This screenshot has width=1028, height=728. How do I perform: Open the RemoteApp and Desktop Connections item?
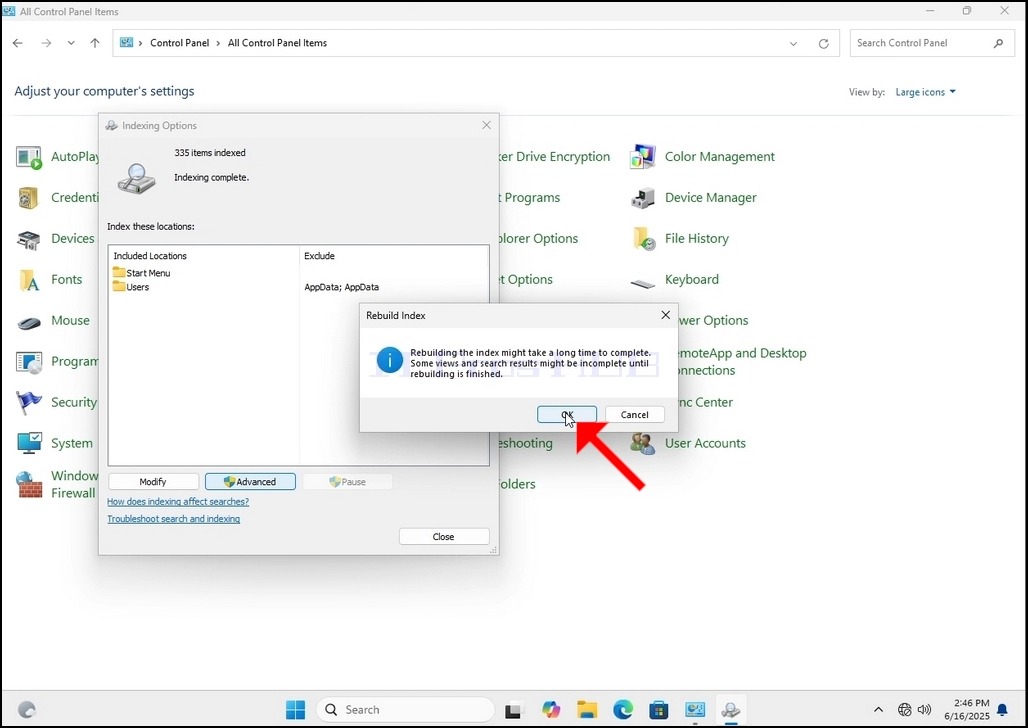[x=742, y=361]
